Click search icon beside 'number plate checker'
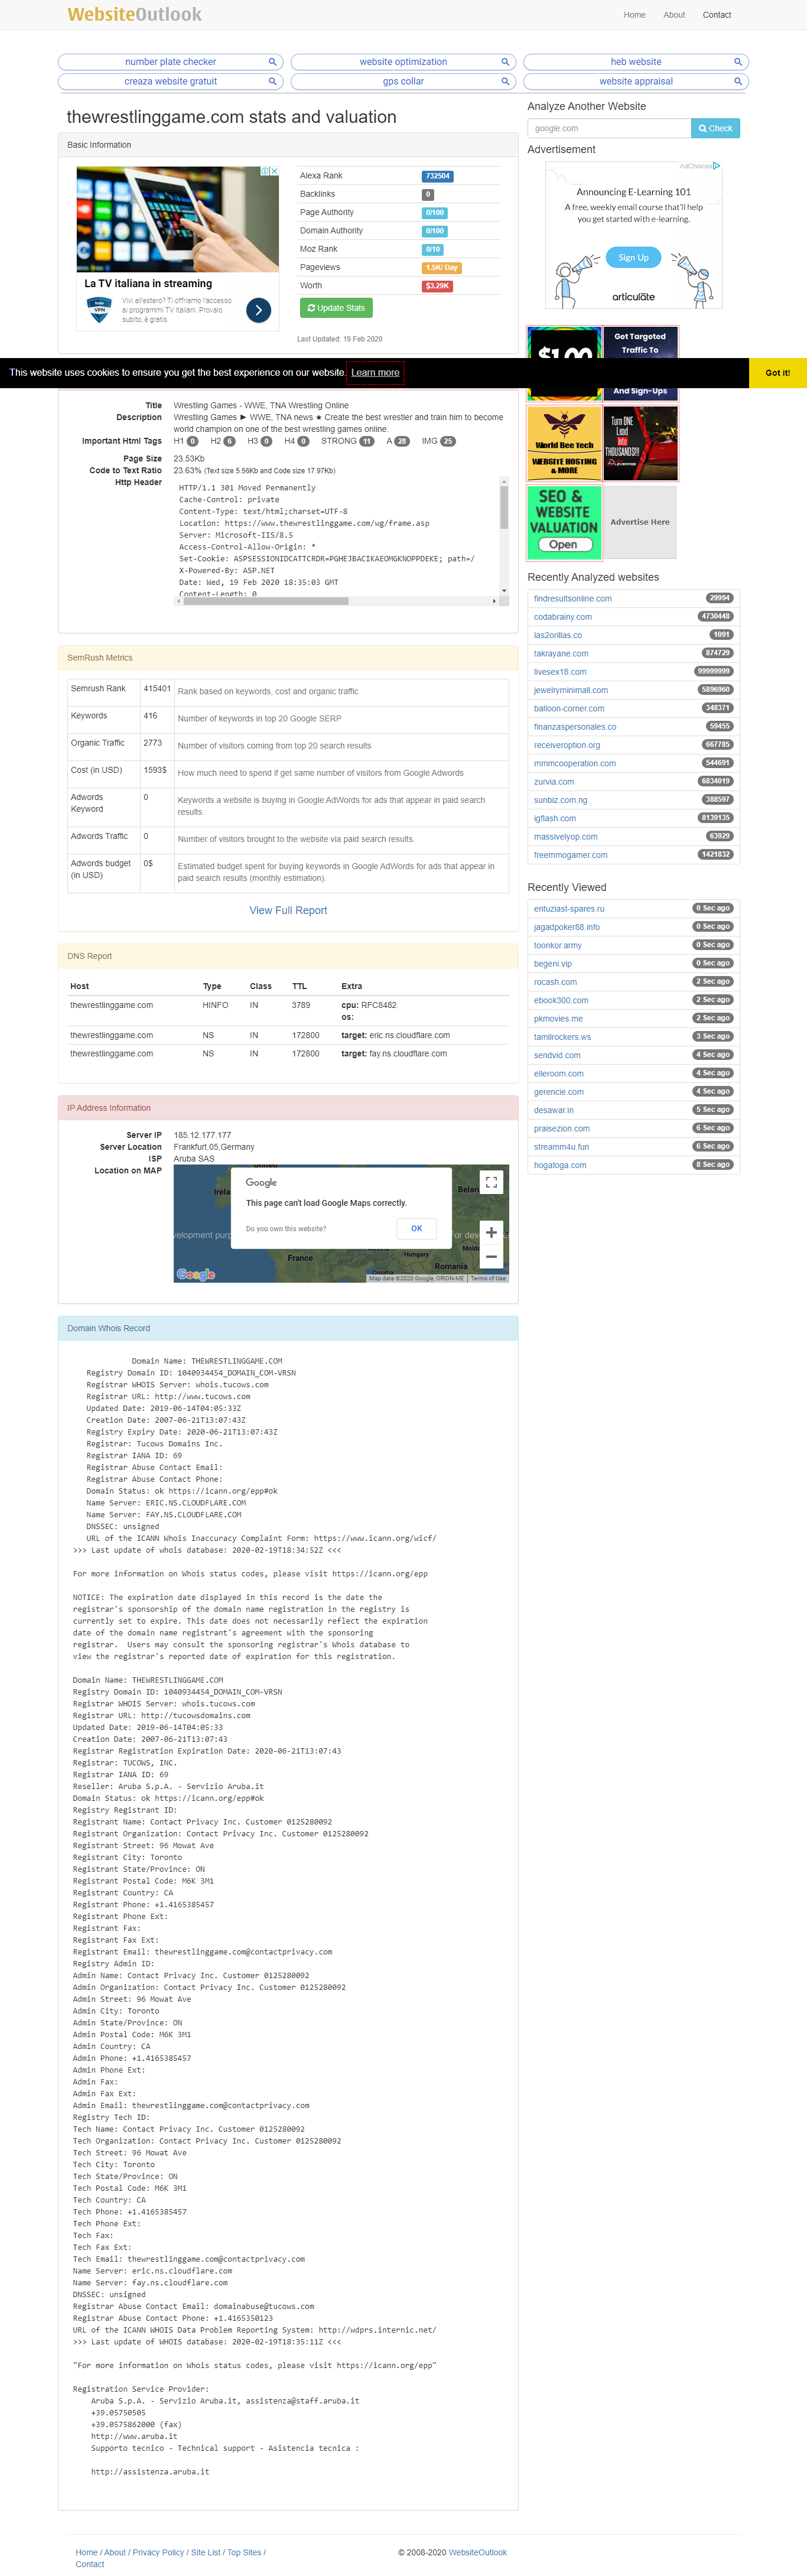Screen dimensions: 807x2576 [x=272, y=62]
